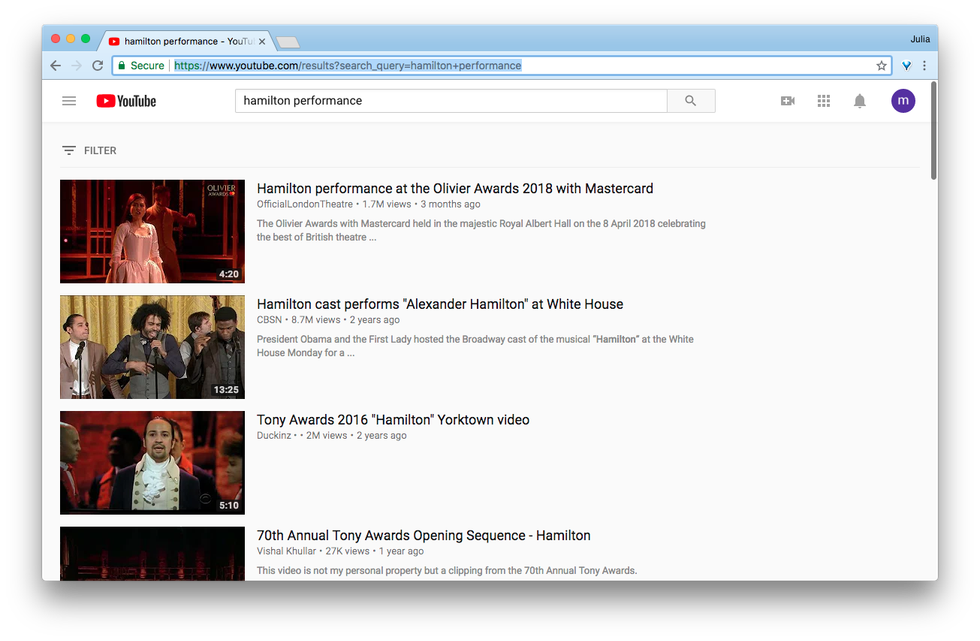Image resolution: width=980 pixels, height=641 pixels.
Task: Visit the CBSN channel link
Action: (269, 320)
